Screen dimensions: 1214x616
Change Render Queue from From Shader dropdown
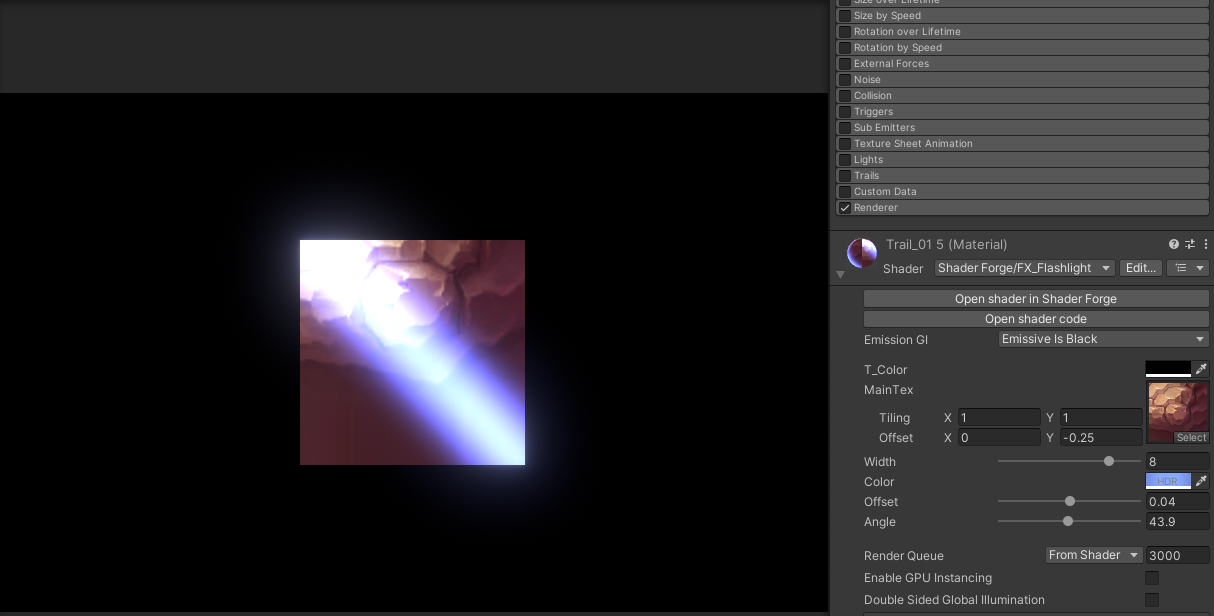[x=1093, y=555]
